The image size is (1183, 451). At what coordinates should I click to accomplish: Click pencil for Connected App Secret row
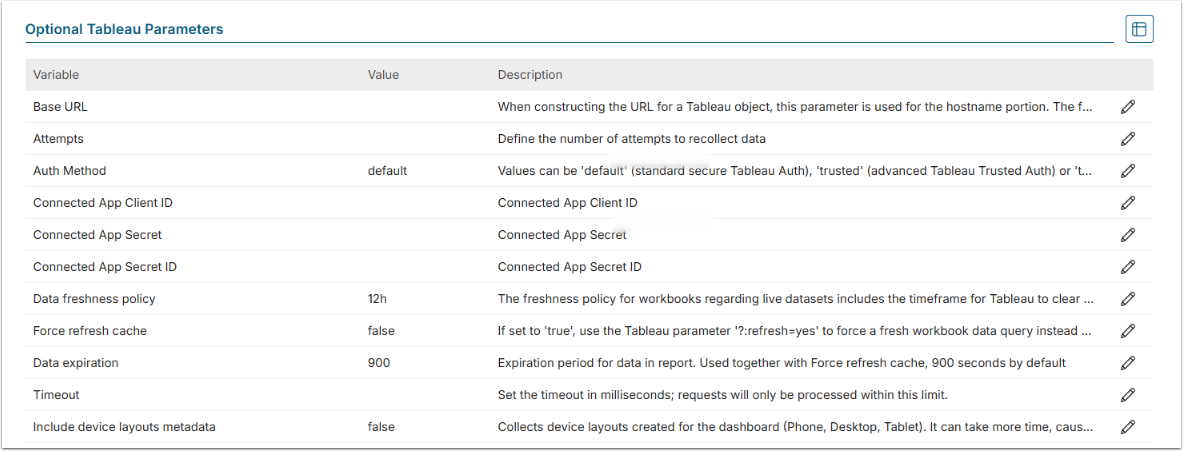point(1128,235)
